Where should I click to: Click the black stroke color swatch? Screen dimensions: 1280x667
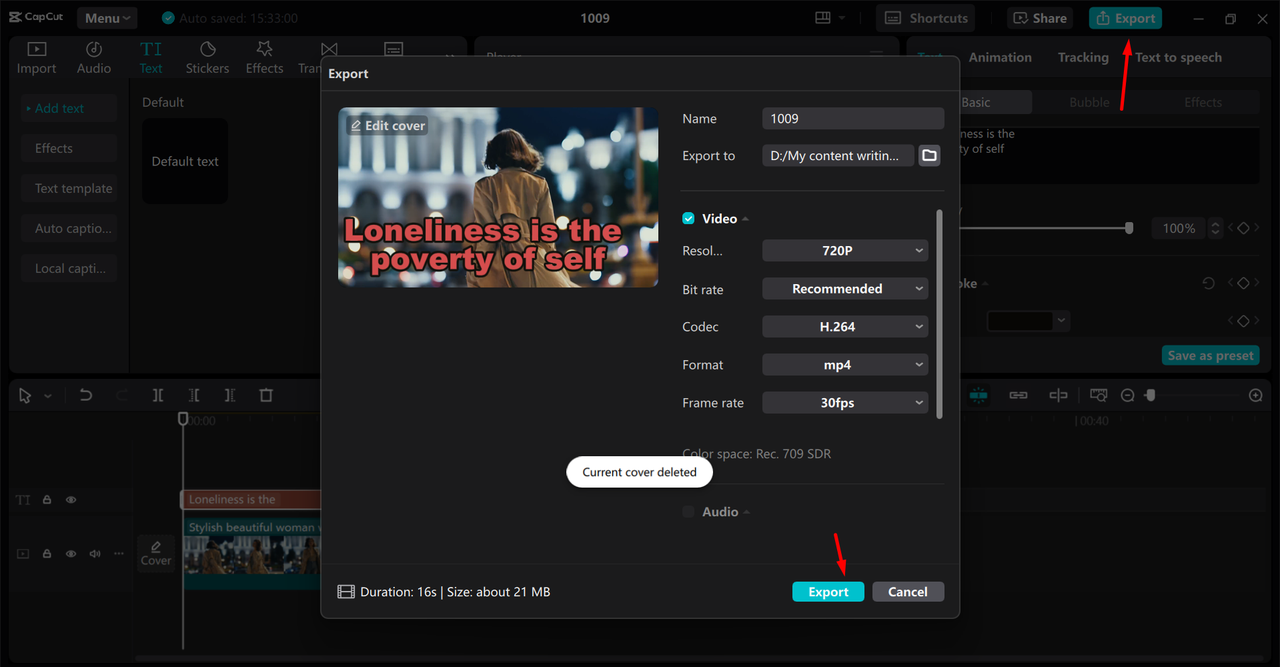coord(1020,321)
